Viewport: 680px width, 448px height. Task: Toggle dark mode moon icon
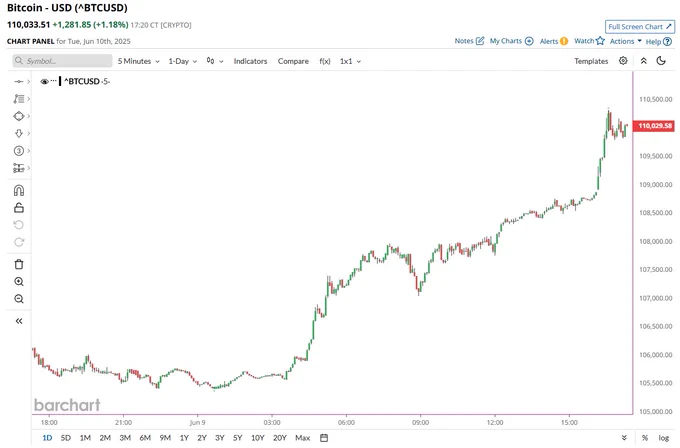click(661, 61)
